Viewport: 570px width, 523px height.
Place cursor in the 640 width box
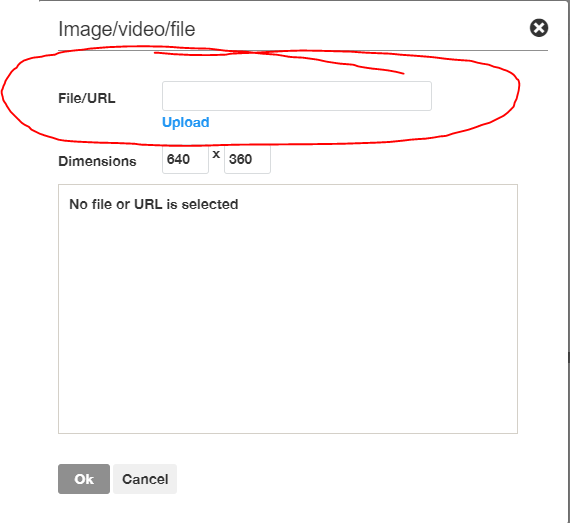point(185,159)
